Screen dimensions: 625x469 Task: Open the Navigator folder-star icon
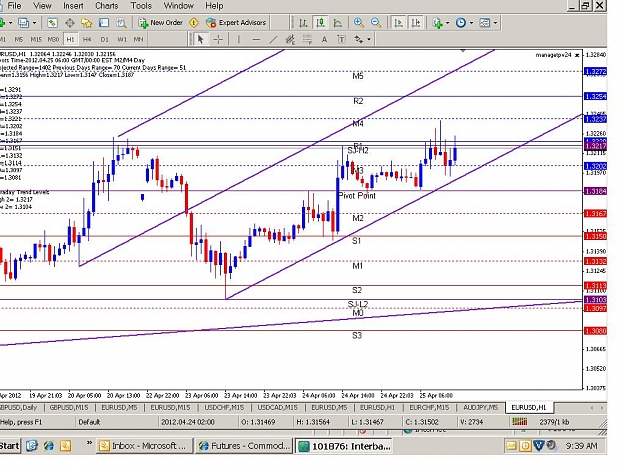point(86,23)
